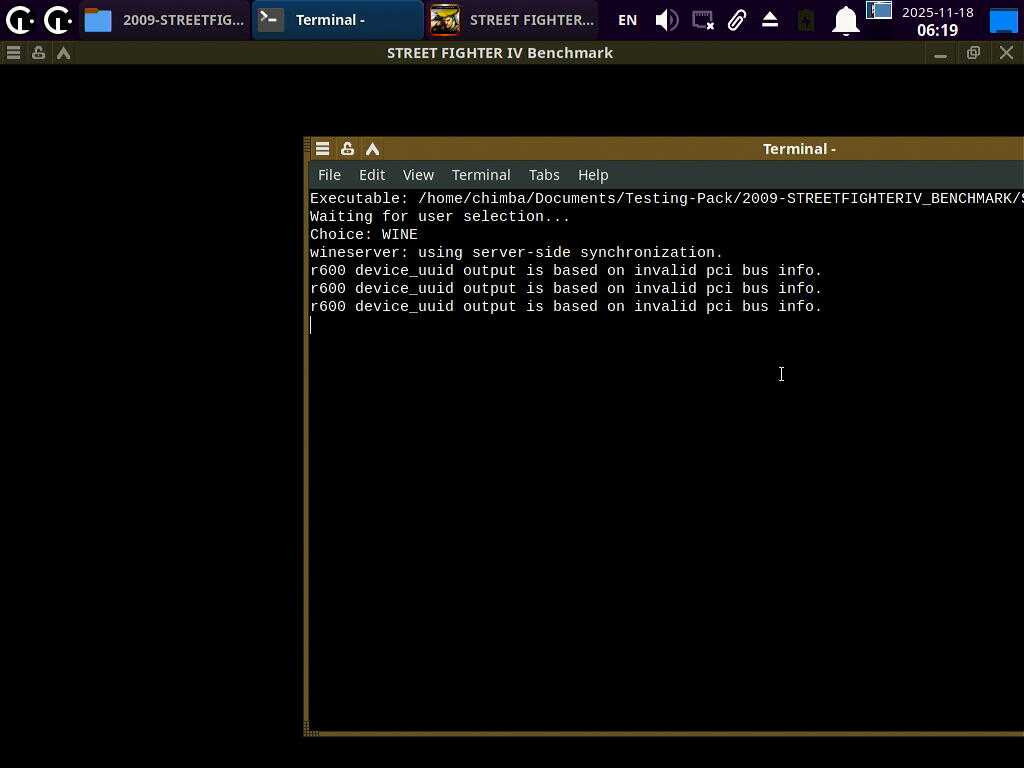The height and width of the screenshot is (768, 1024).
Task: Close the STREET FIGHTER IV Benchmark window
Action: pyautogui.click(x=1006, y=53)
